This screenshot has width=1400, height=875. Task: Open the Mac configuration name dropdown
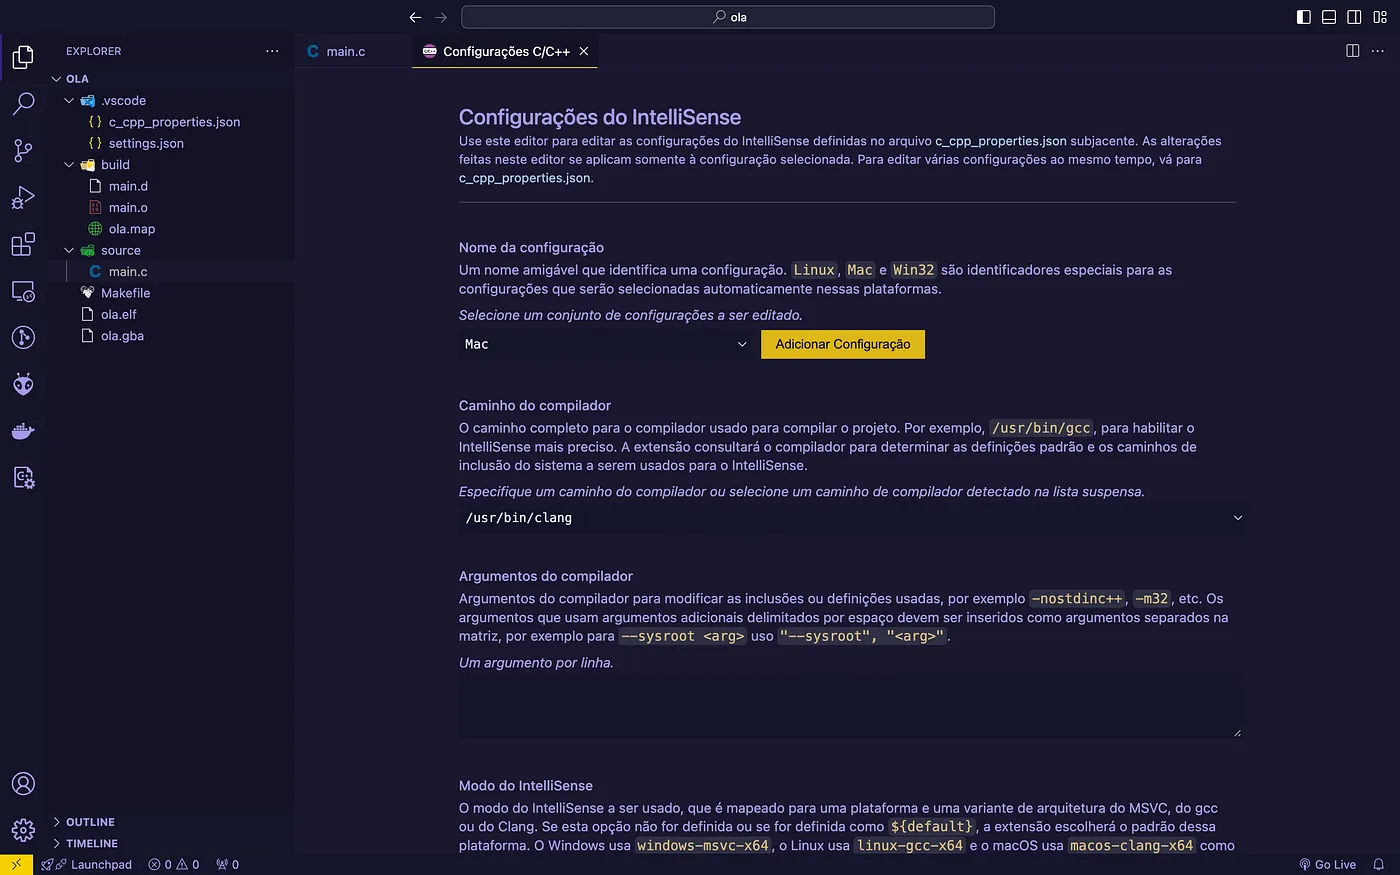point(606,344)
